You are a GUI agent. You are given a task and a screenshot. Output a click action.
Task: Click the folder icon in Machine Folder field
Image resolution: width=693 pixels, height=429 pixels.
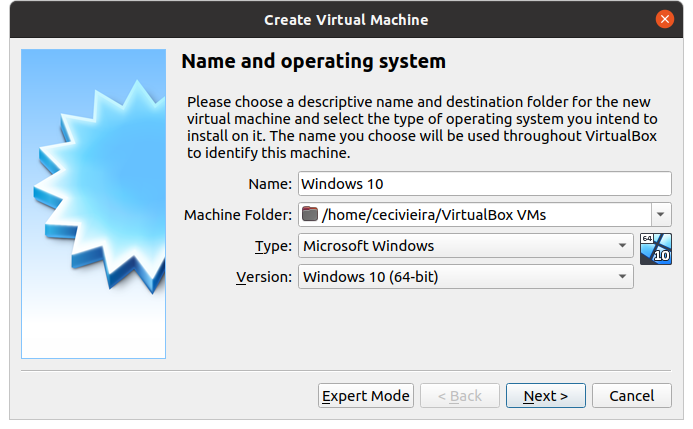pos(310,214)
